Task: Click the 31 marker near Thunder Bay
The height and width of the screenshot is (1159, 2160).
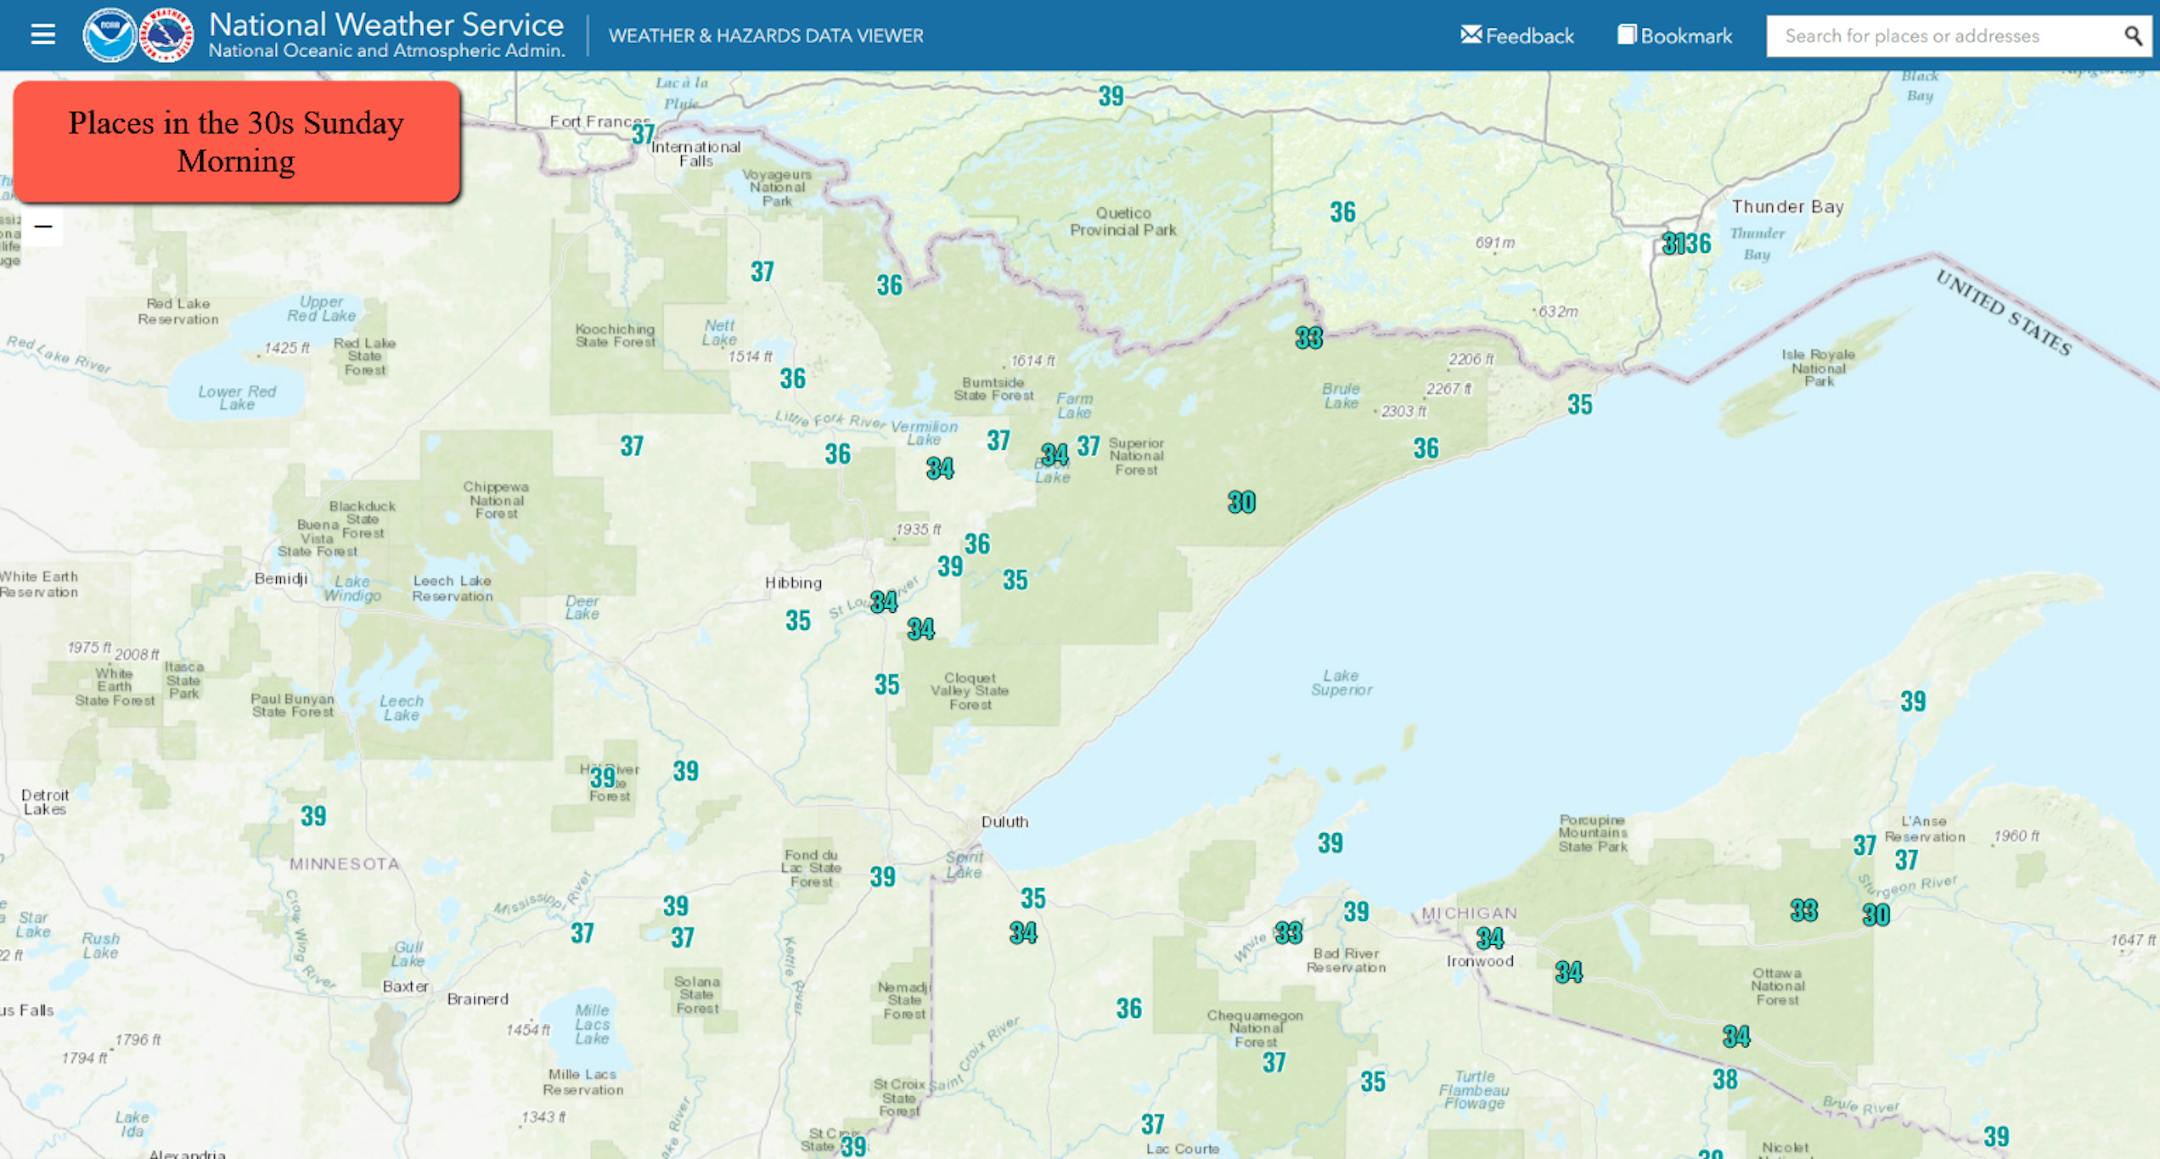Action: click(1672, 243)
